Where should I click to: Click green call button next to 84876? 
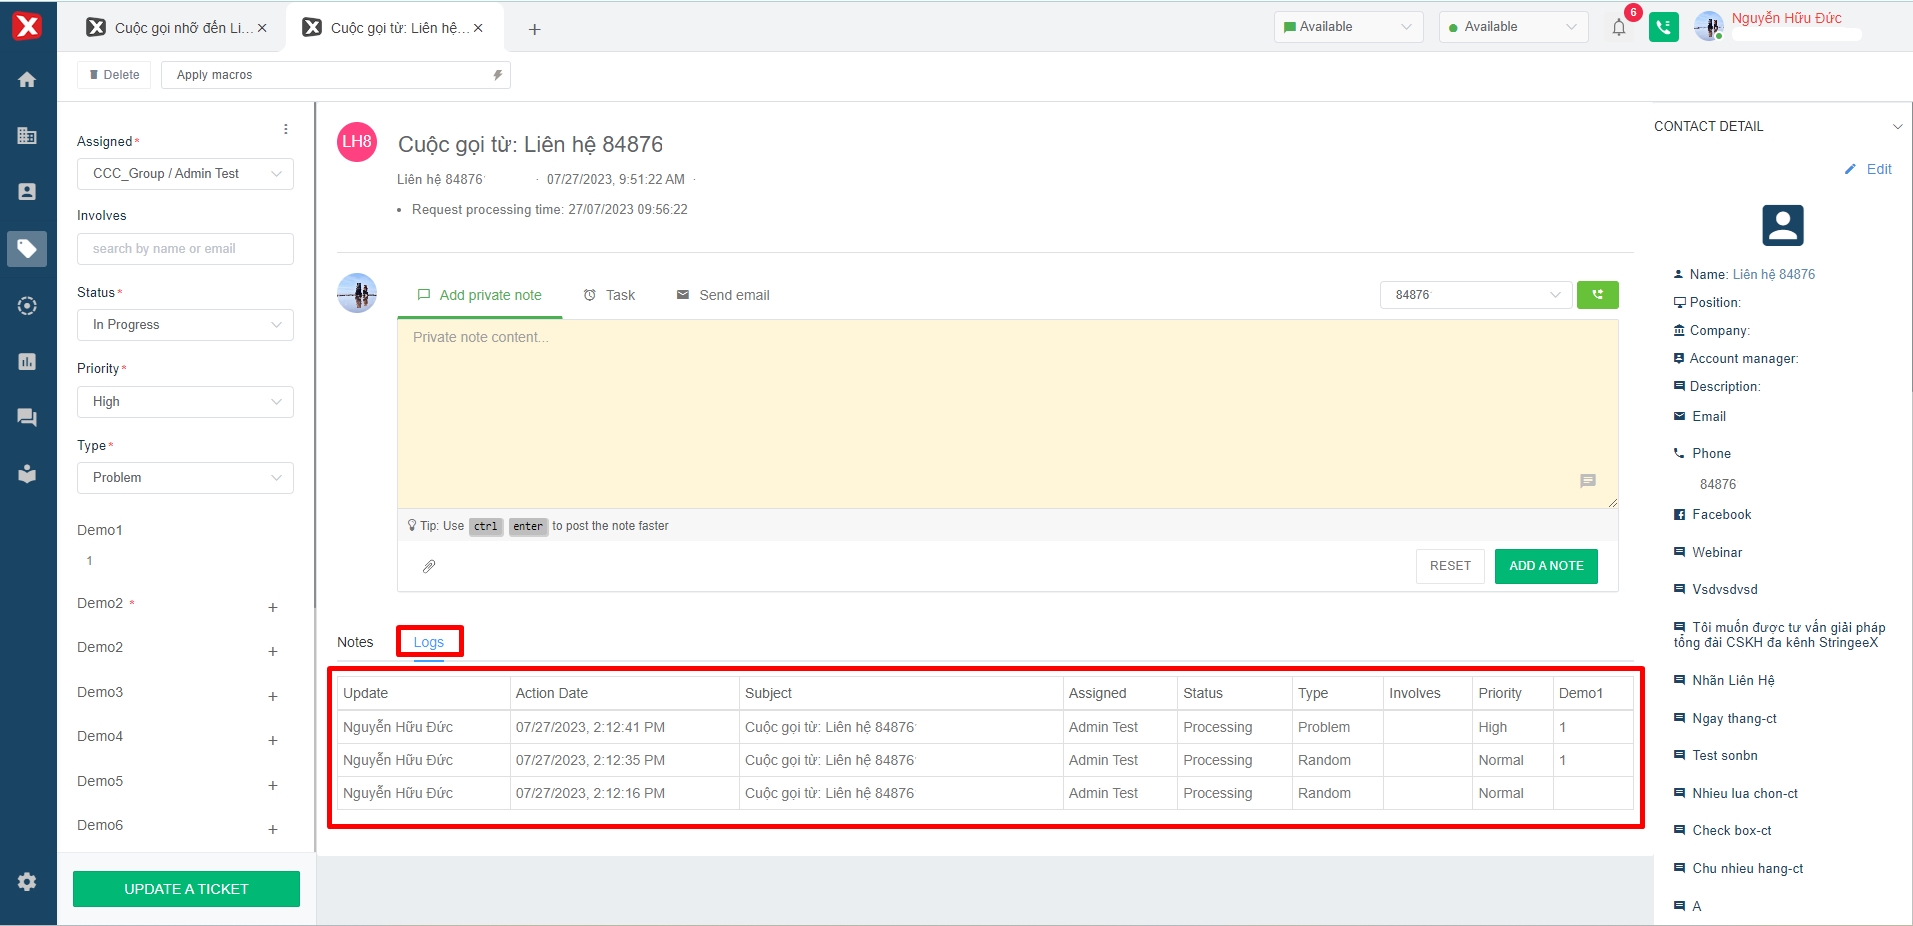(x=1597, y=295)
